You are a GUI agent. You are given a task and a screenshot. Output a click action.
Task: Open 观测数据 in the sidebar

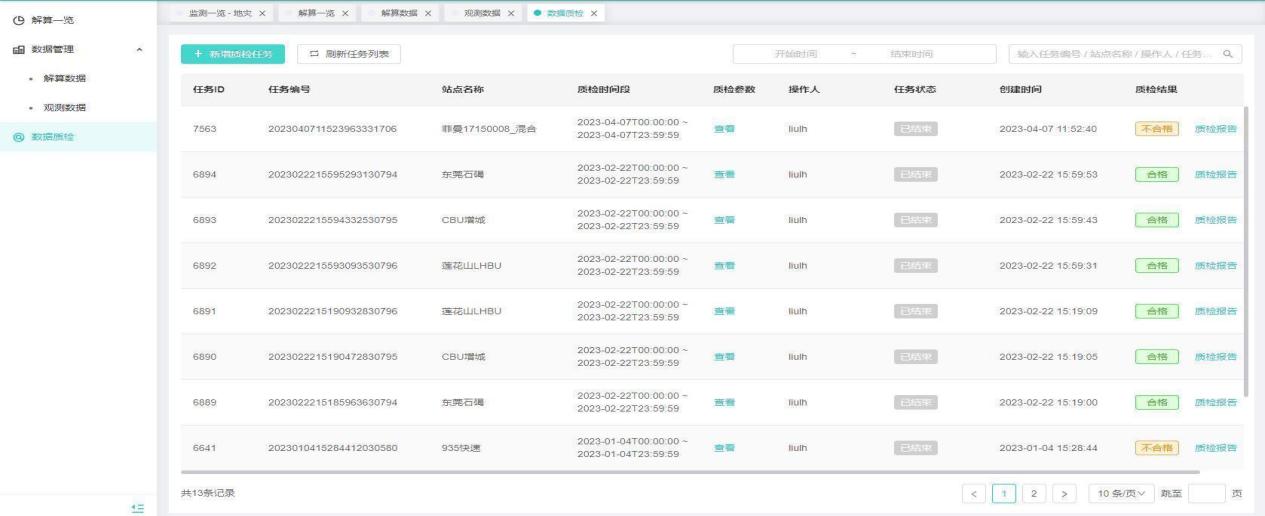(65, 107)
